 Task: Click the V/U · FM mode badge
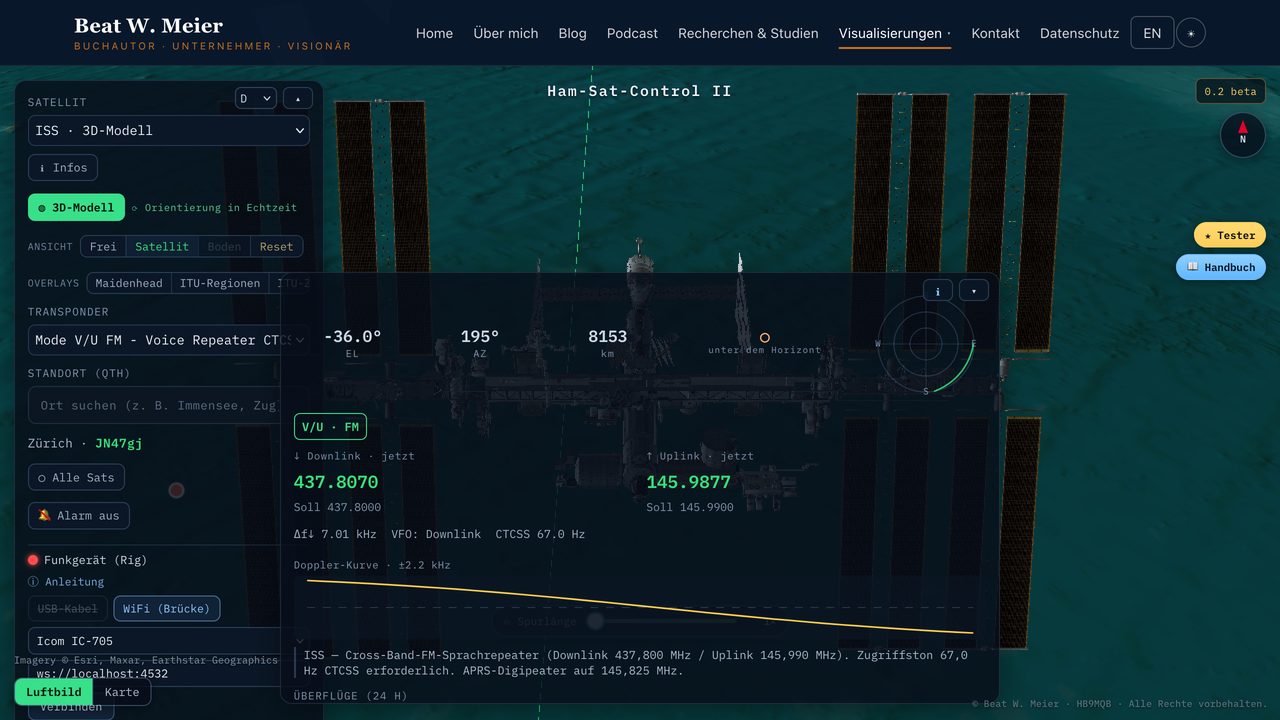[x=330, y=427]
